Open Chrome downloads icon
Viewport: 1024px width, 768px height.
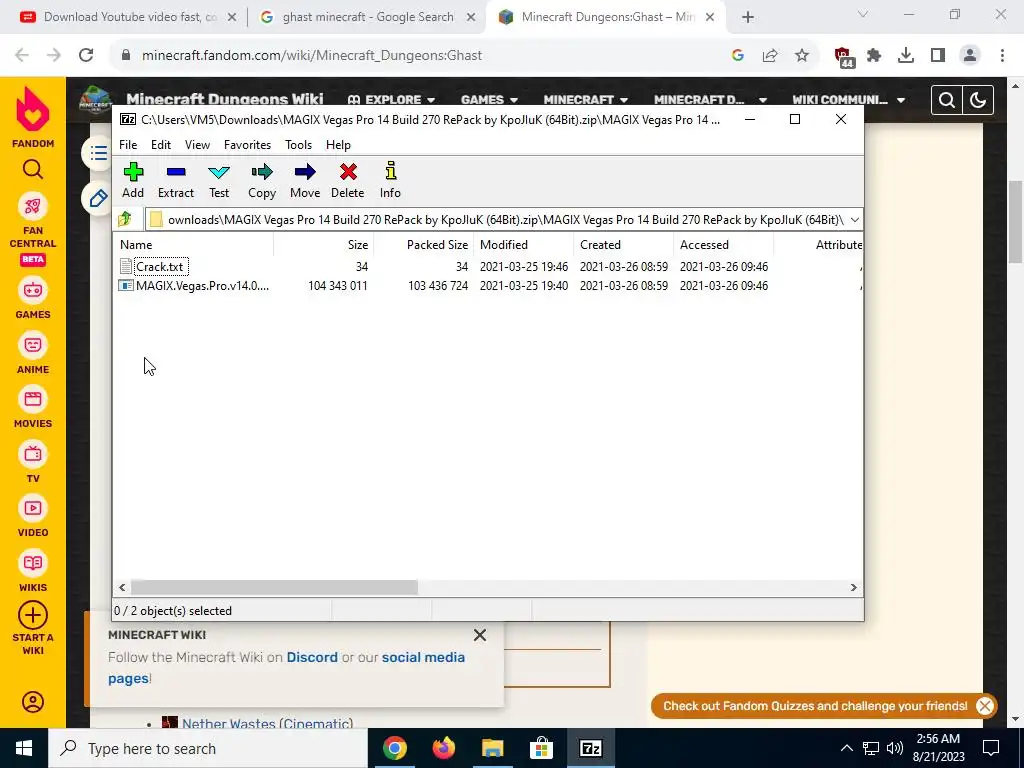906,56
